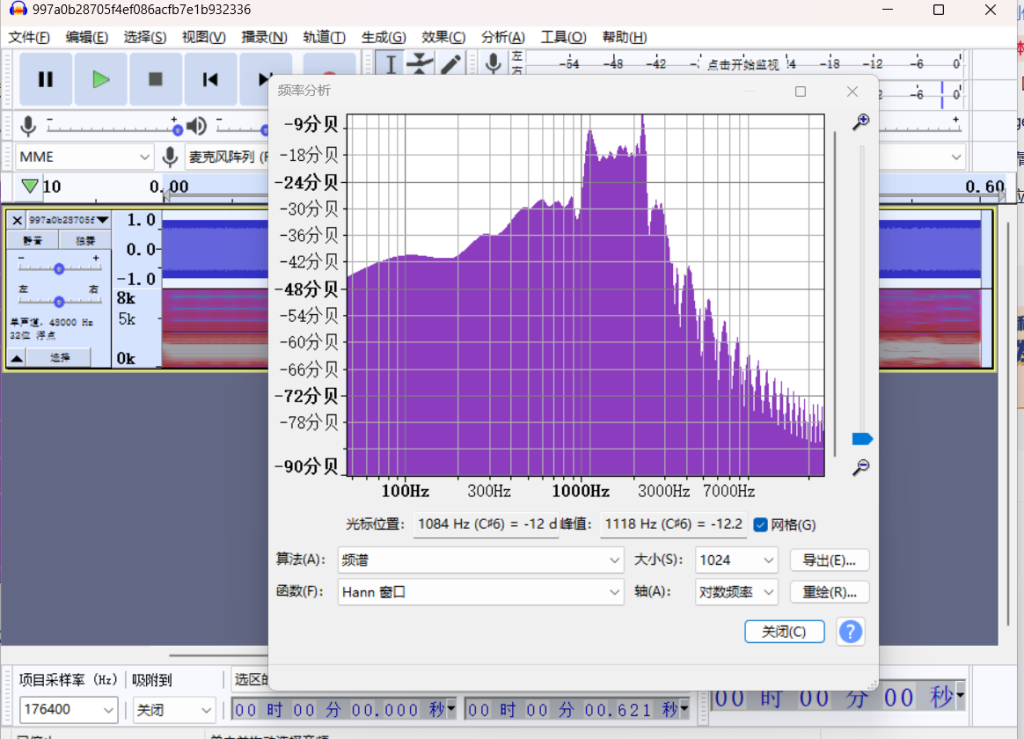Click the track gain slider knob
1024x739 pixels.
pos(59,269)
